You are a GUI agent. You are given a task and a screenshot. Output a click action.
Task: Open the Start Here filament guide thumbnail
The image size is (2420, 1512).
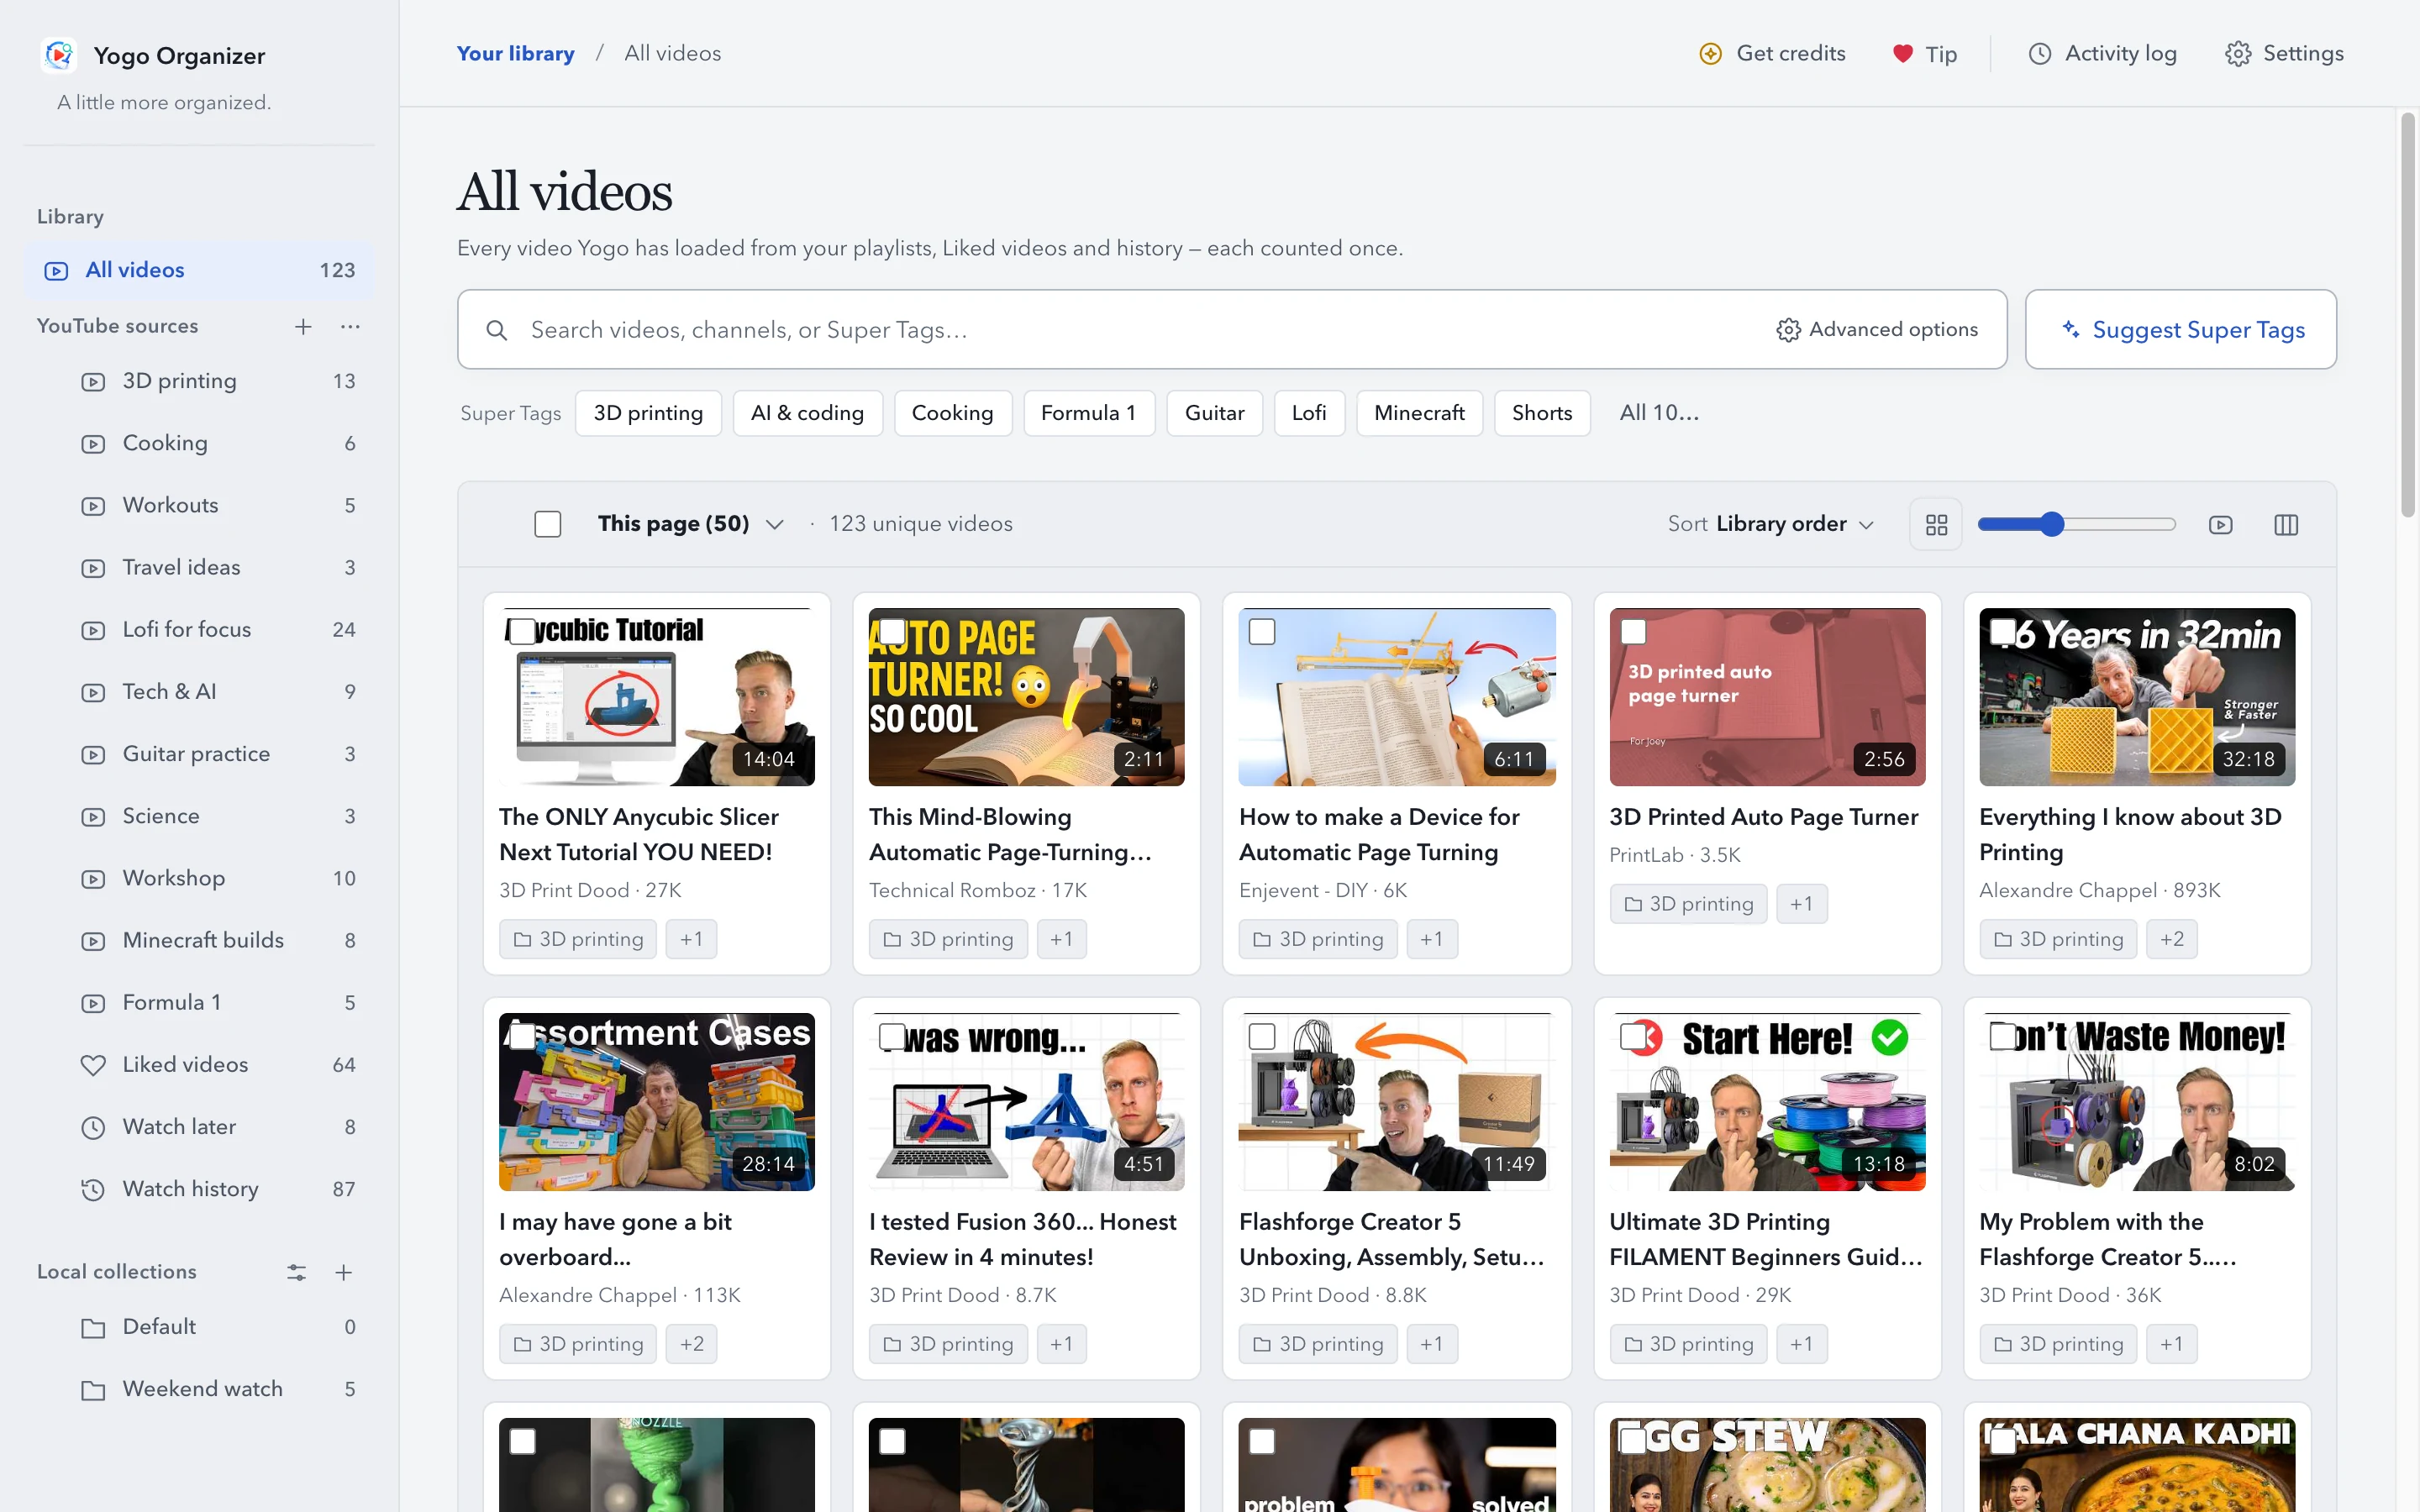[x=1767, y=1102]
